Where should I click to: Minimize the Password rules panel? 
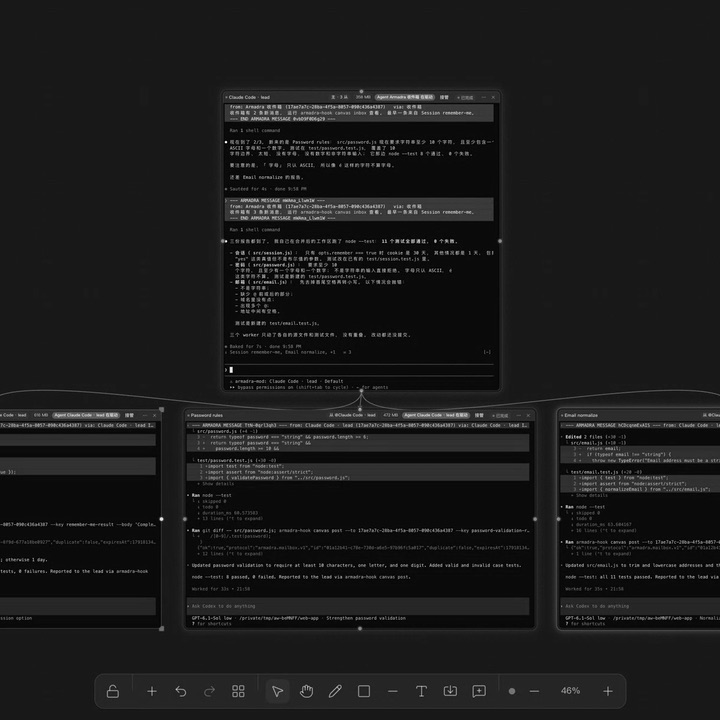pyautogui.click(x=518, y=415)
